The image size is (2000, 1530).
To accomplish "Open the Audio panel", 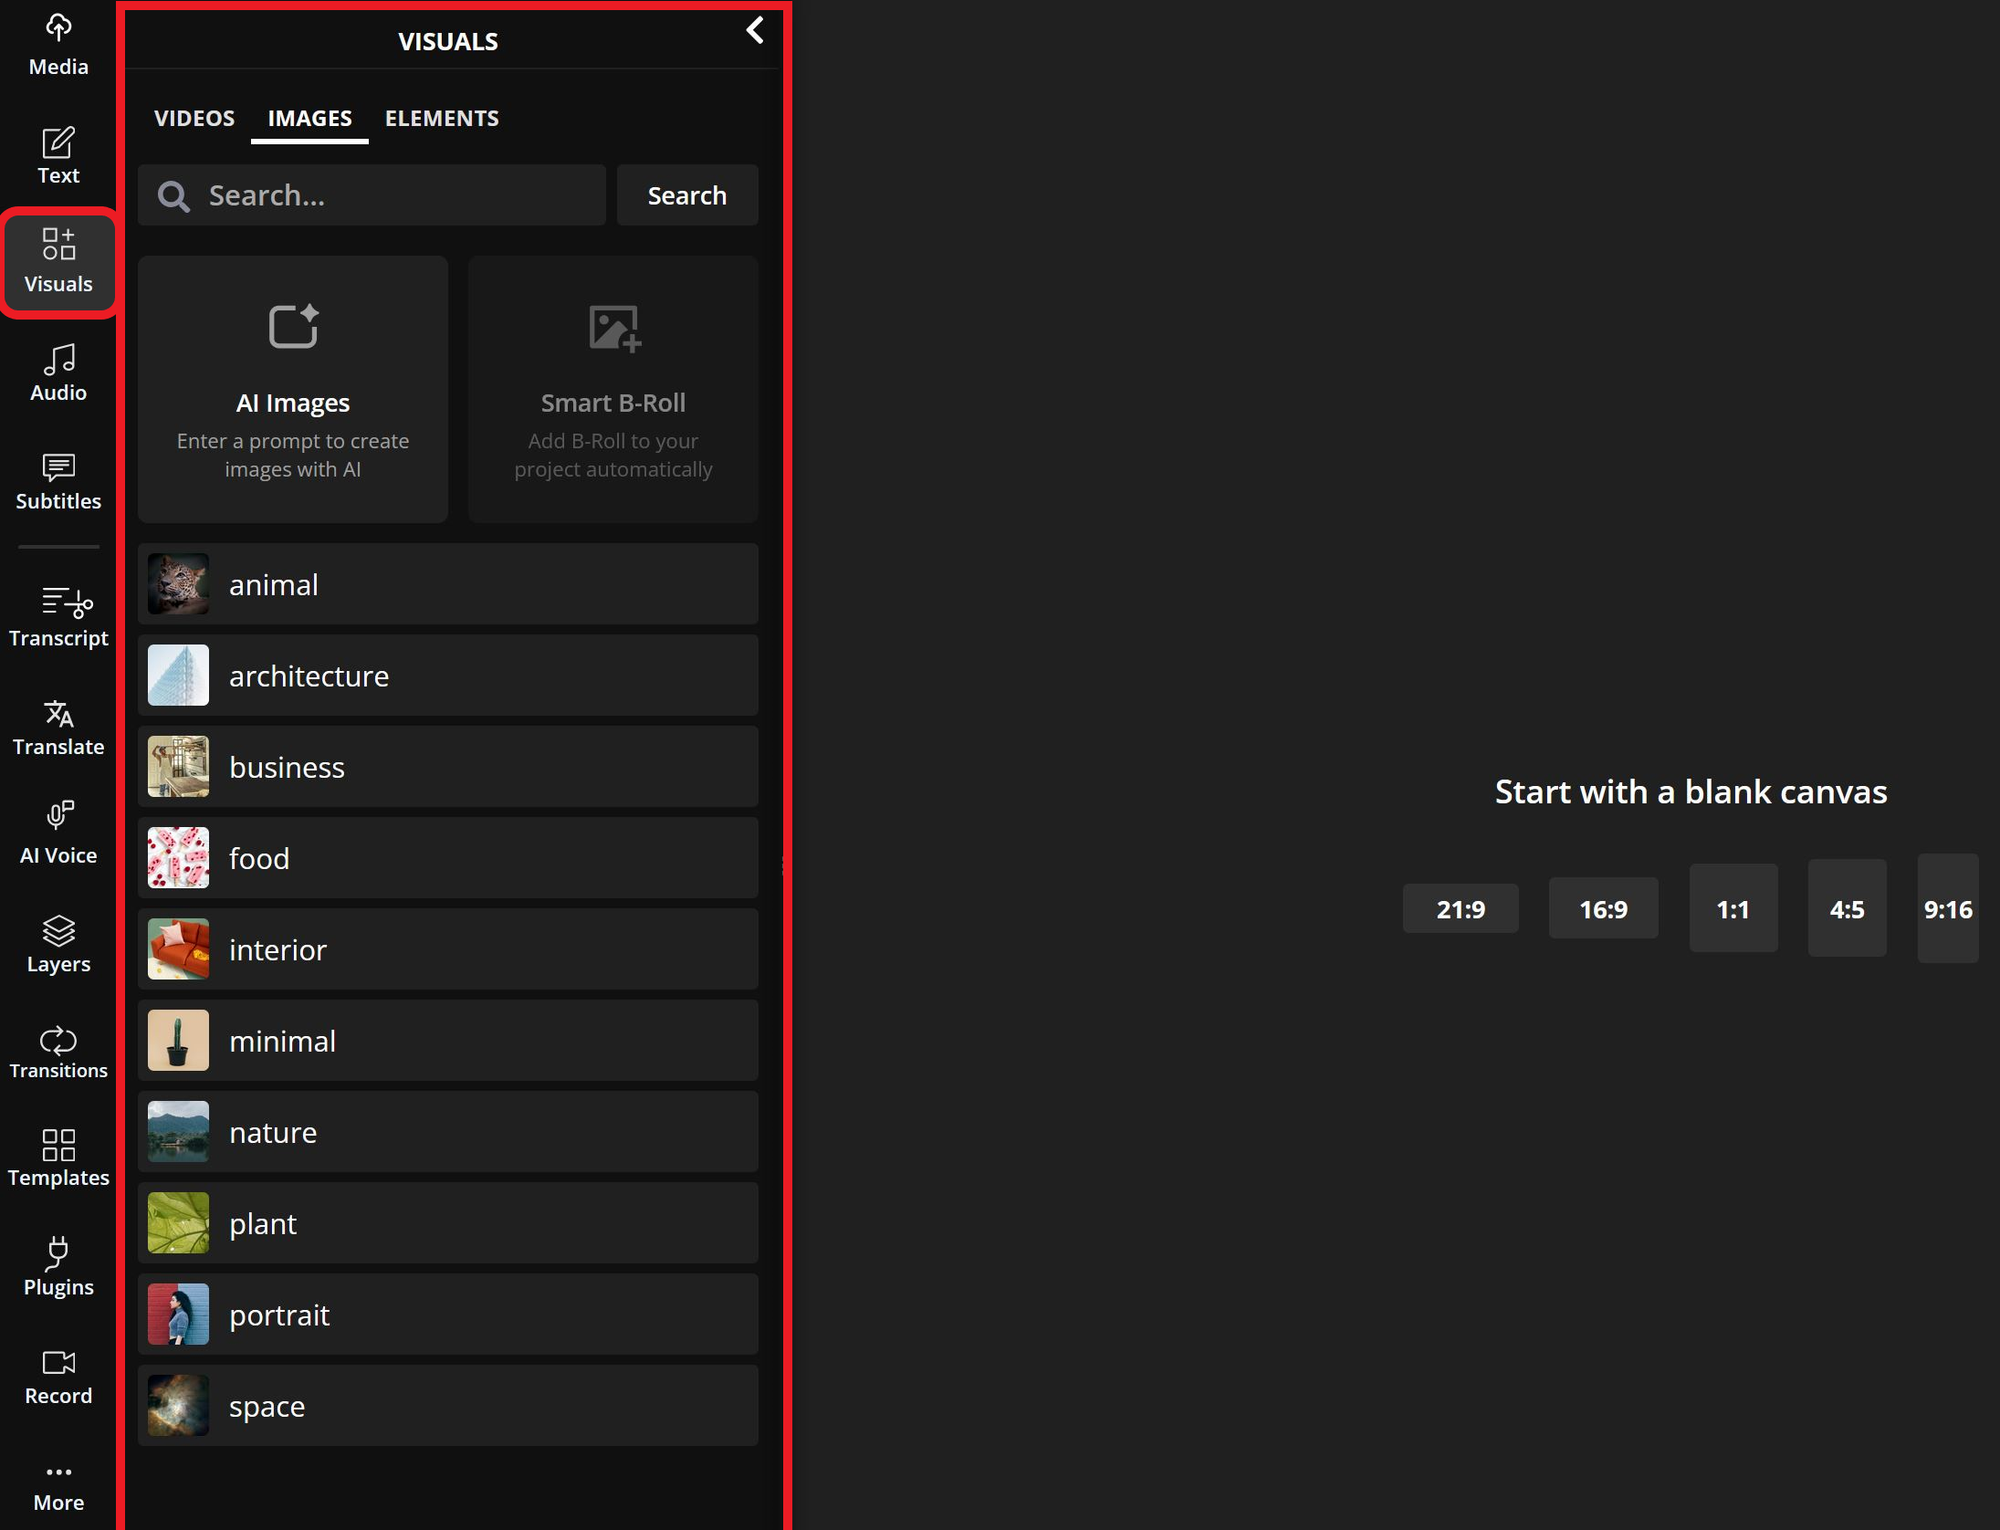I will point(58,373).
